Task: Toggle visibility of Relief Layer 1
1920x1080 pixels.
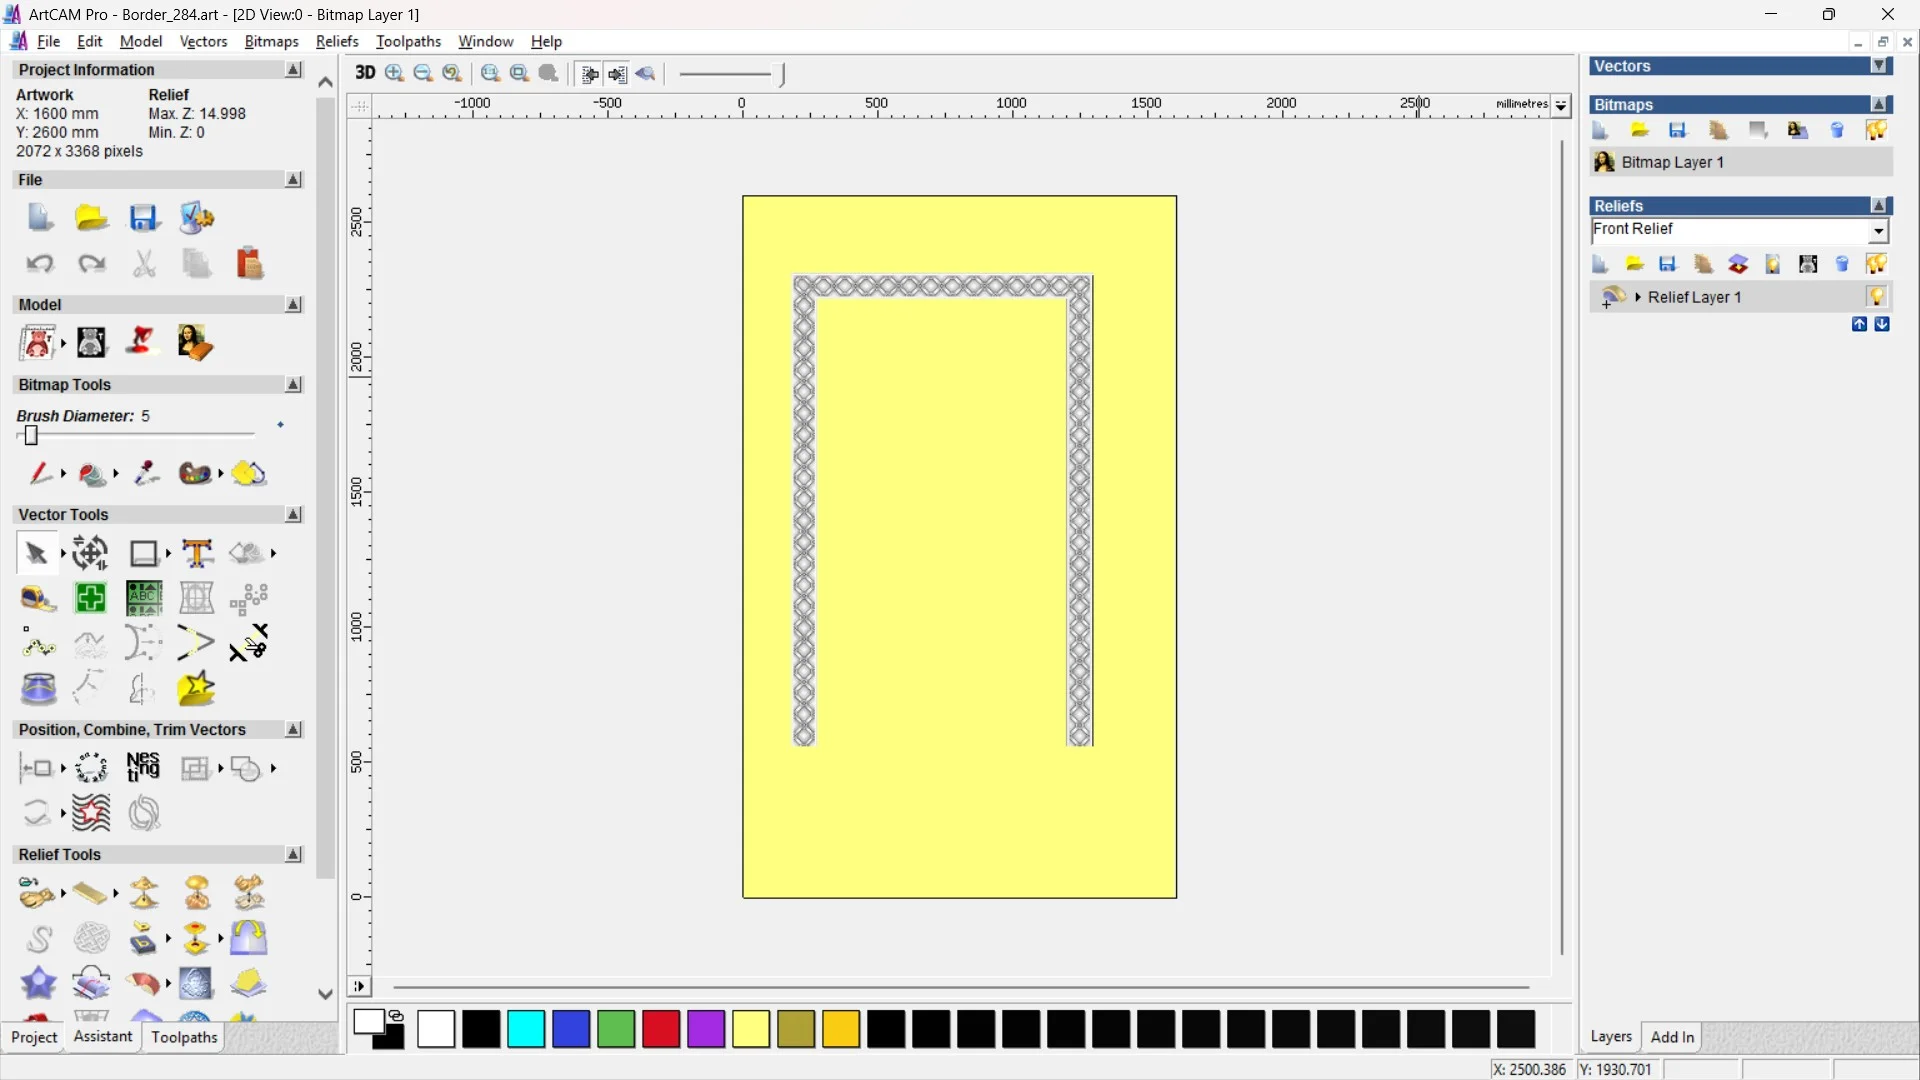Action: [x=1878, y=296]
